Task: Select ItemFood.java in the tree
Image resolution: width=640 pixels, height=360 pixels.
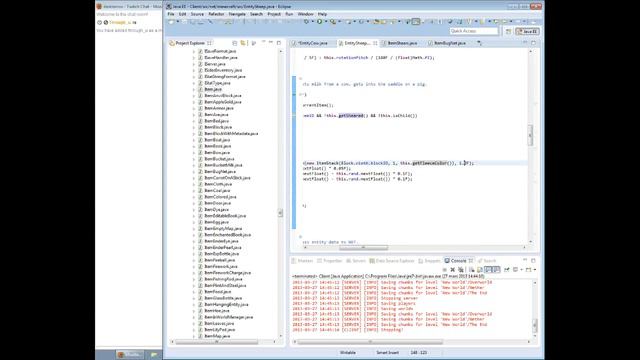Action: click(218, 292)
